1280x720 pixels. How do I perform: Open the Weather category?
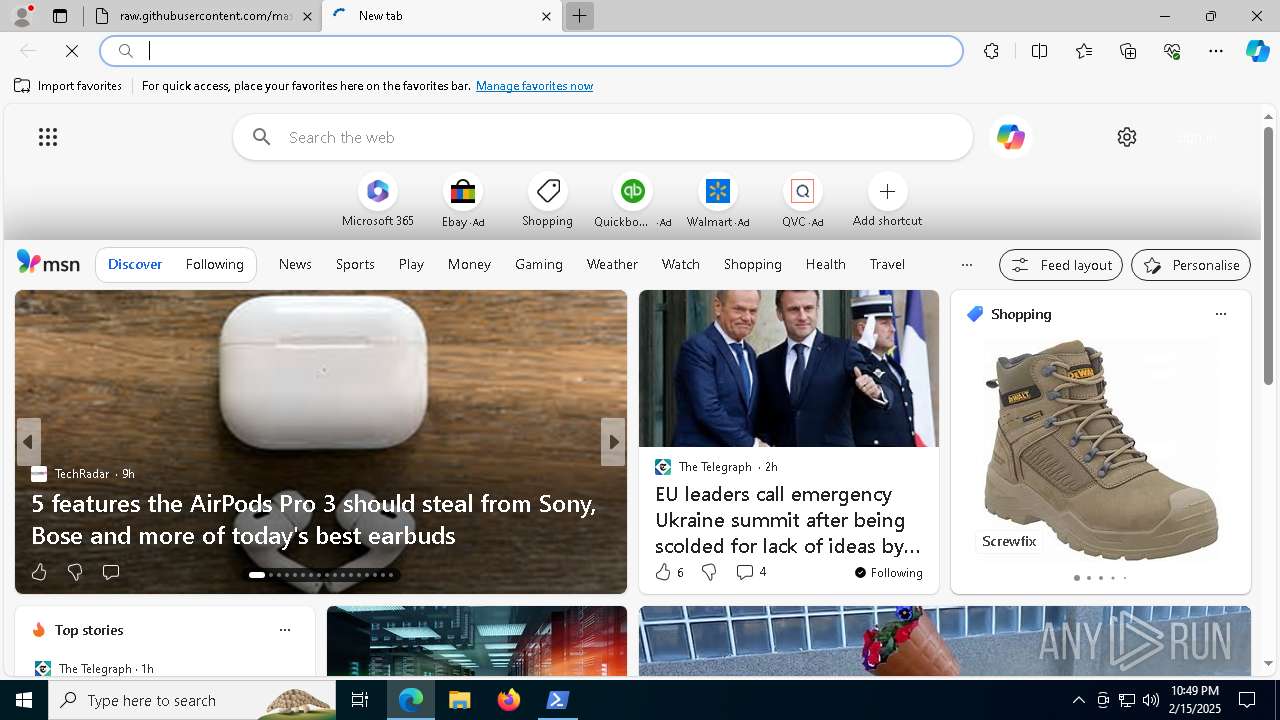tap(612, 264)
